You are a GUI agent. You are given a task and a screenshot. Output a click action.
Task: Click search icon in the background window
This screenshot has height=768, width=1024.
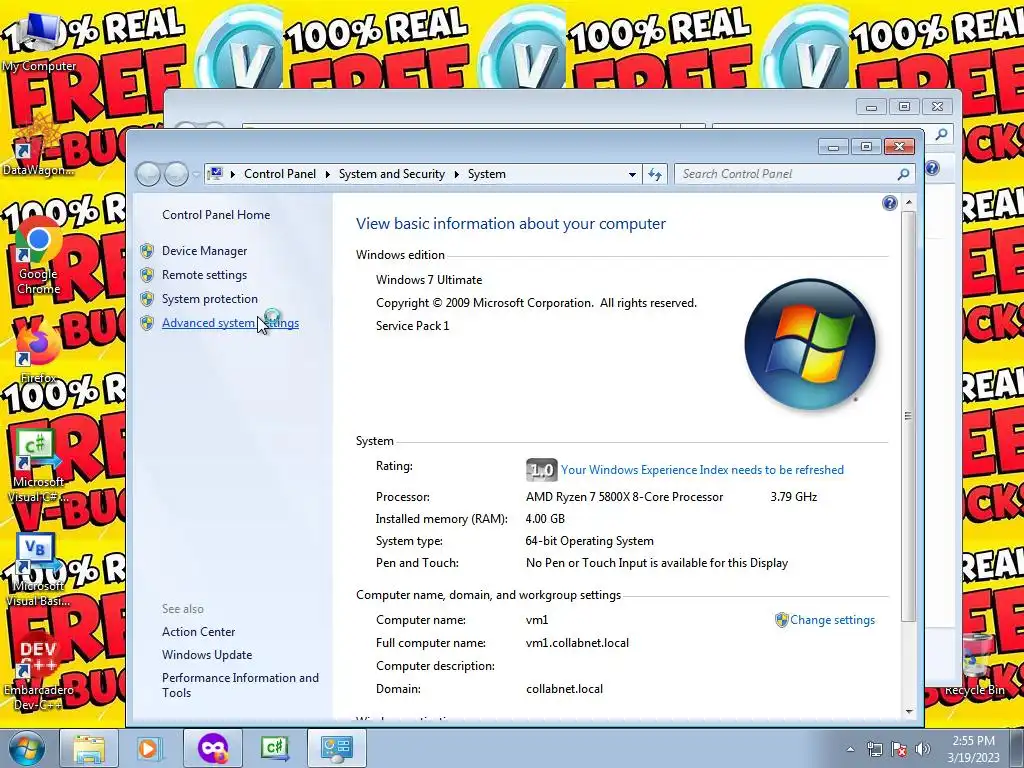point(941,135)
